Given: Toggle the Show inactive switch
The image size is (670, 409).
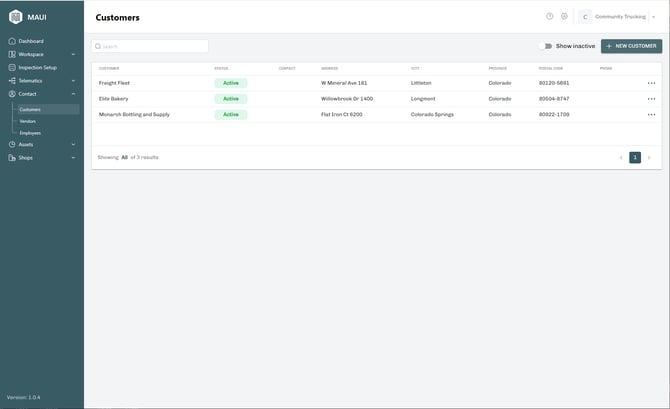Looking at the screenshot, I should tap(545, 46).
